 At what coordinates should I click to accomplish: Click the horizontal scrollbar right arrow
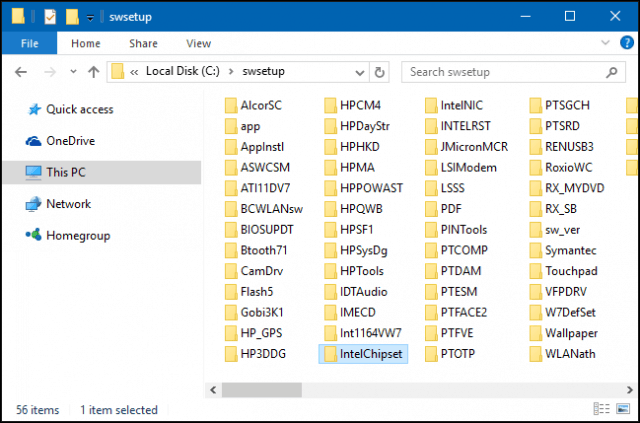click(630, 390)
